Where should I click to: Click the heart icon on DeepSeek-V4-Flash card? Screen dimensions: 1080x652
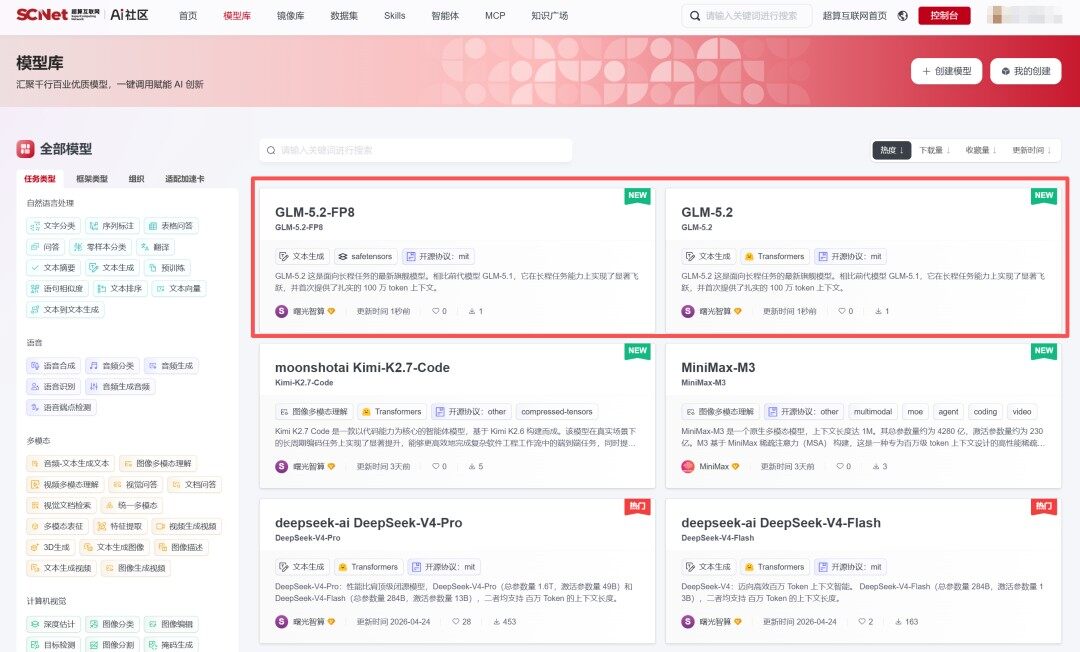[862, 622]
